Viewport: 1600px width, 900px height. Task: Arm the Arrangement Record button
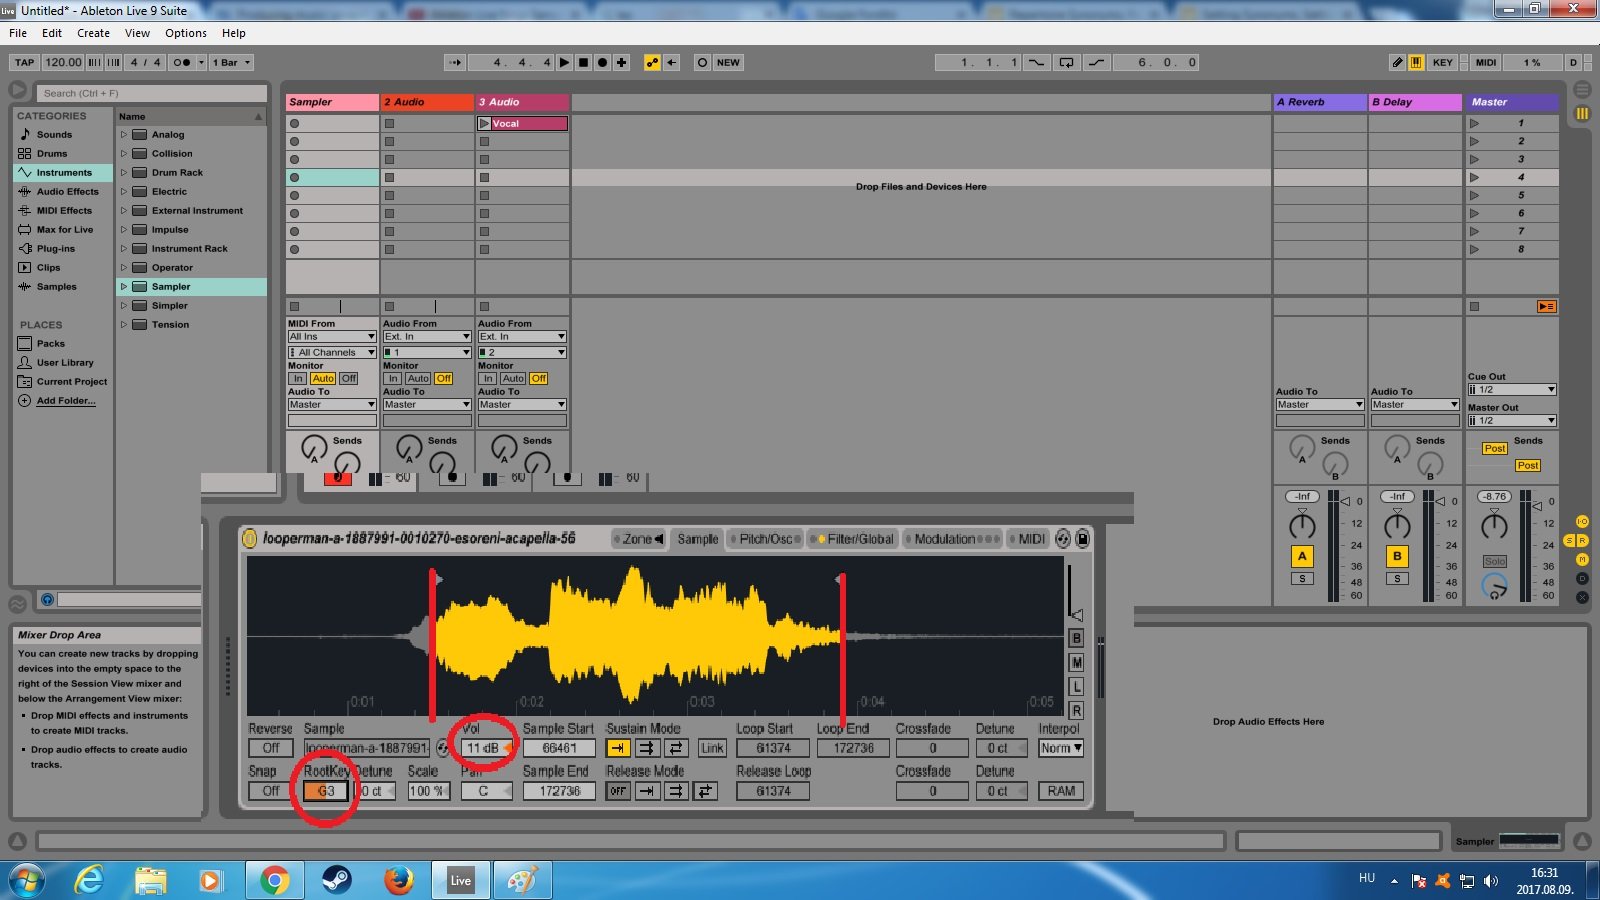602,62
